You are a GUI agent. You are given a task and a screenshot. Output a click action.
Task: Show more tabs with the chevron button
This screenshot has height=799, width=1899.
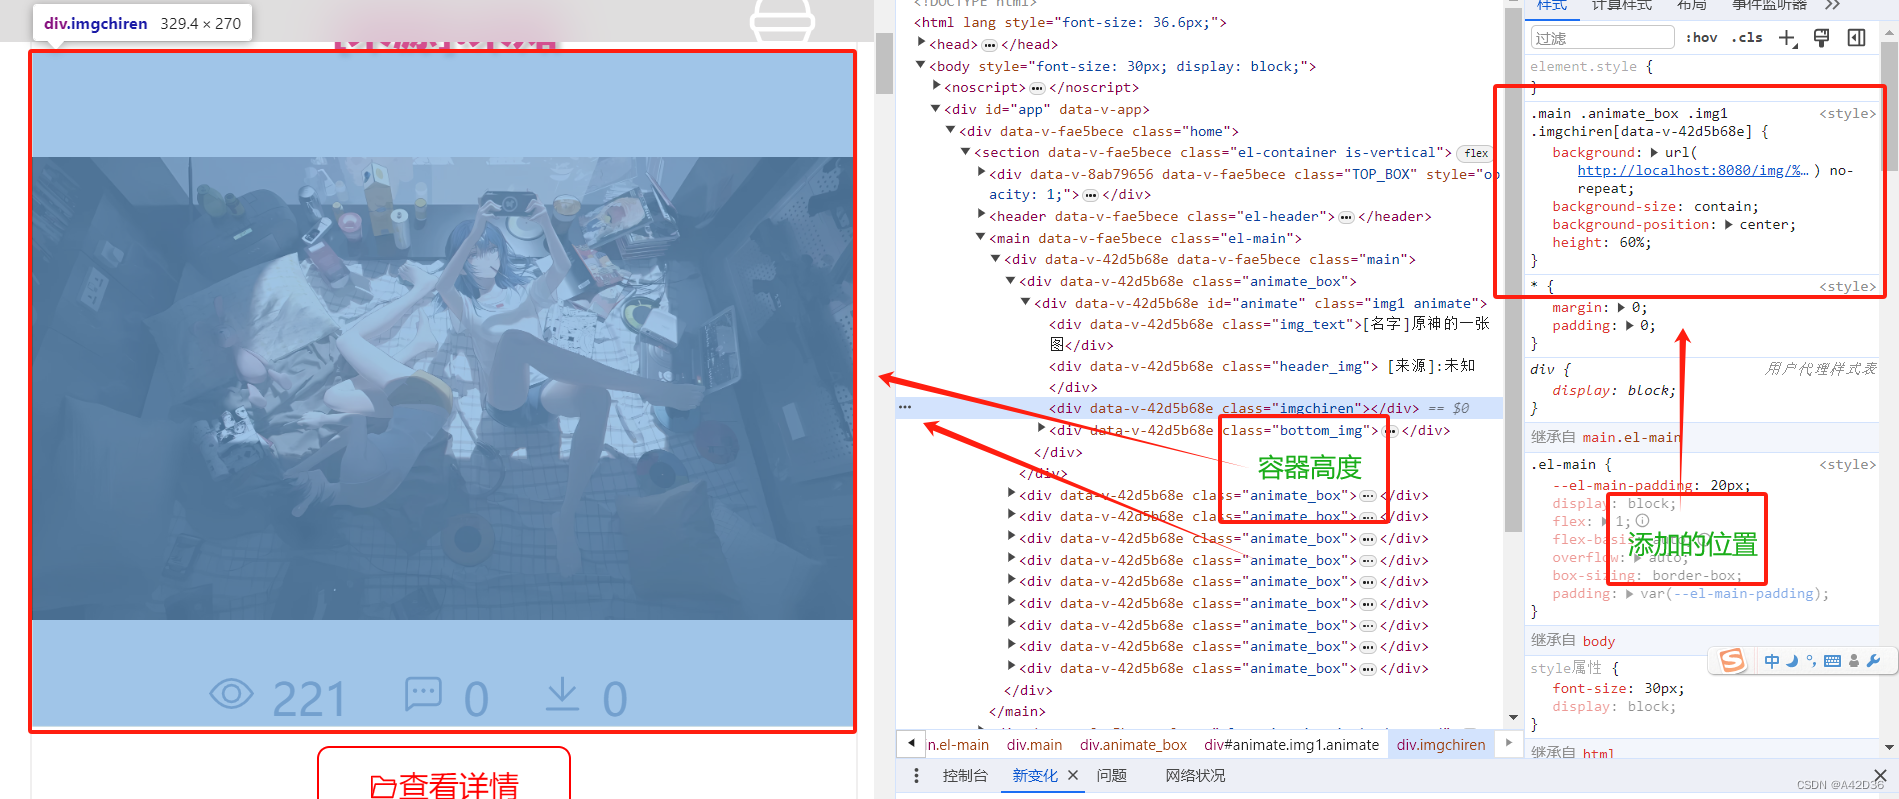pyautogui.click(x=1832, y=5)
